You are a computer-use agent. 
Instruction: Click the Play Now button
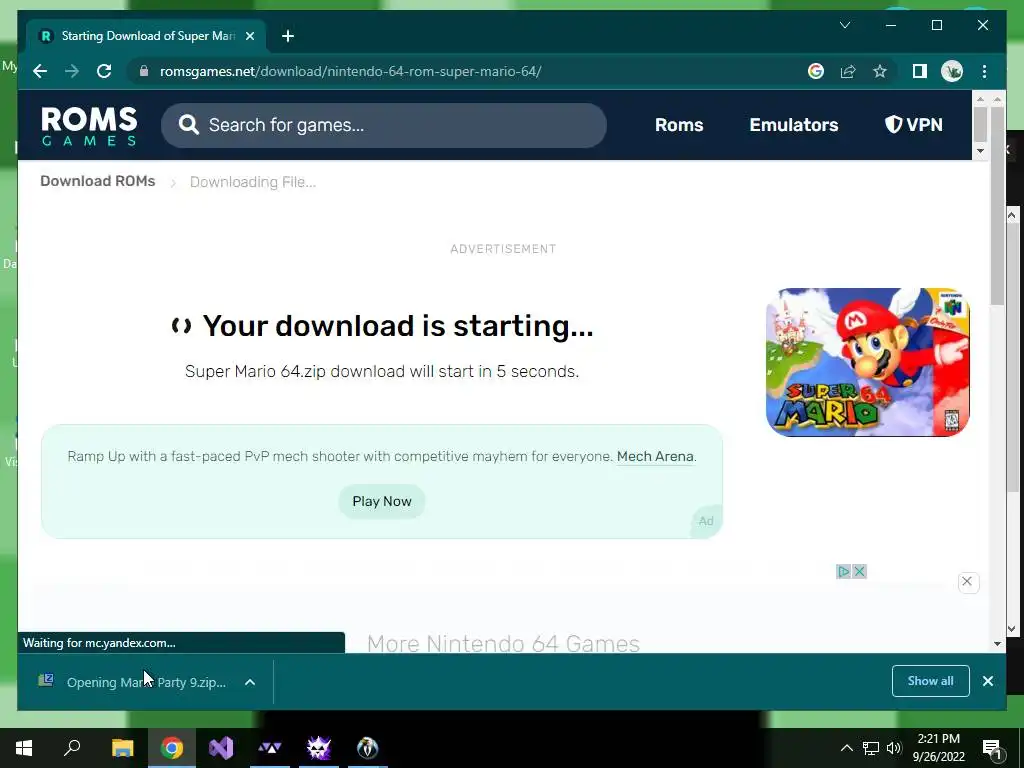tap(382, 502)
